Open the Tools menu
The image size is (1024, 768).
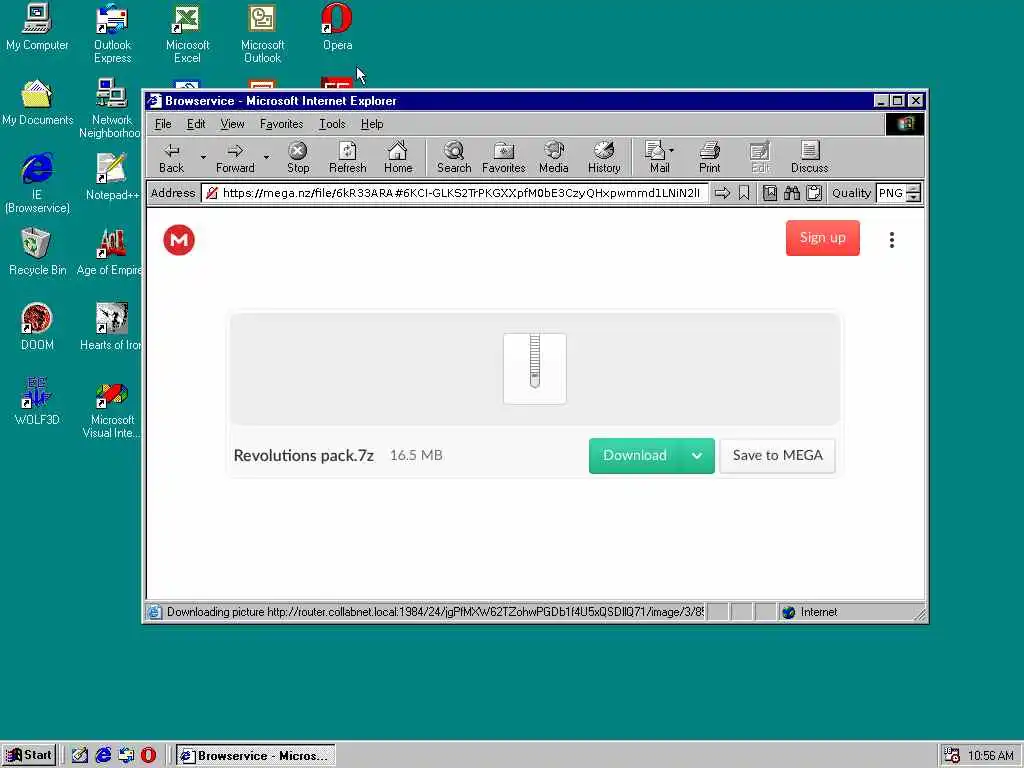coord(332,124)
